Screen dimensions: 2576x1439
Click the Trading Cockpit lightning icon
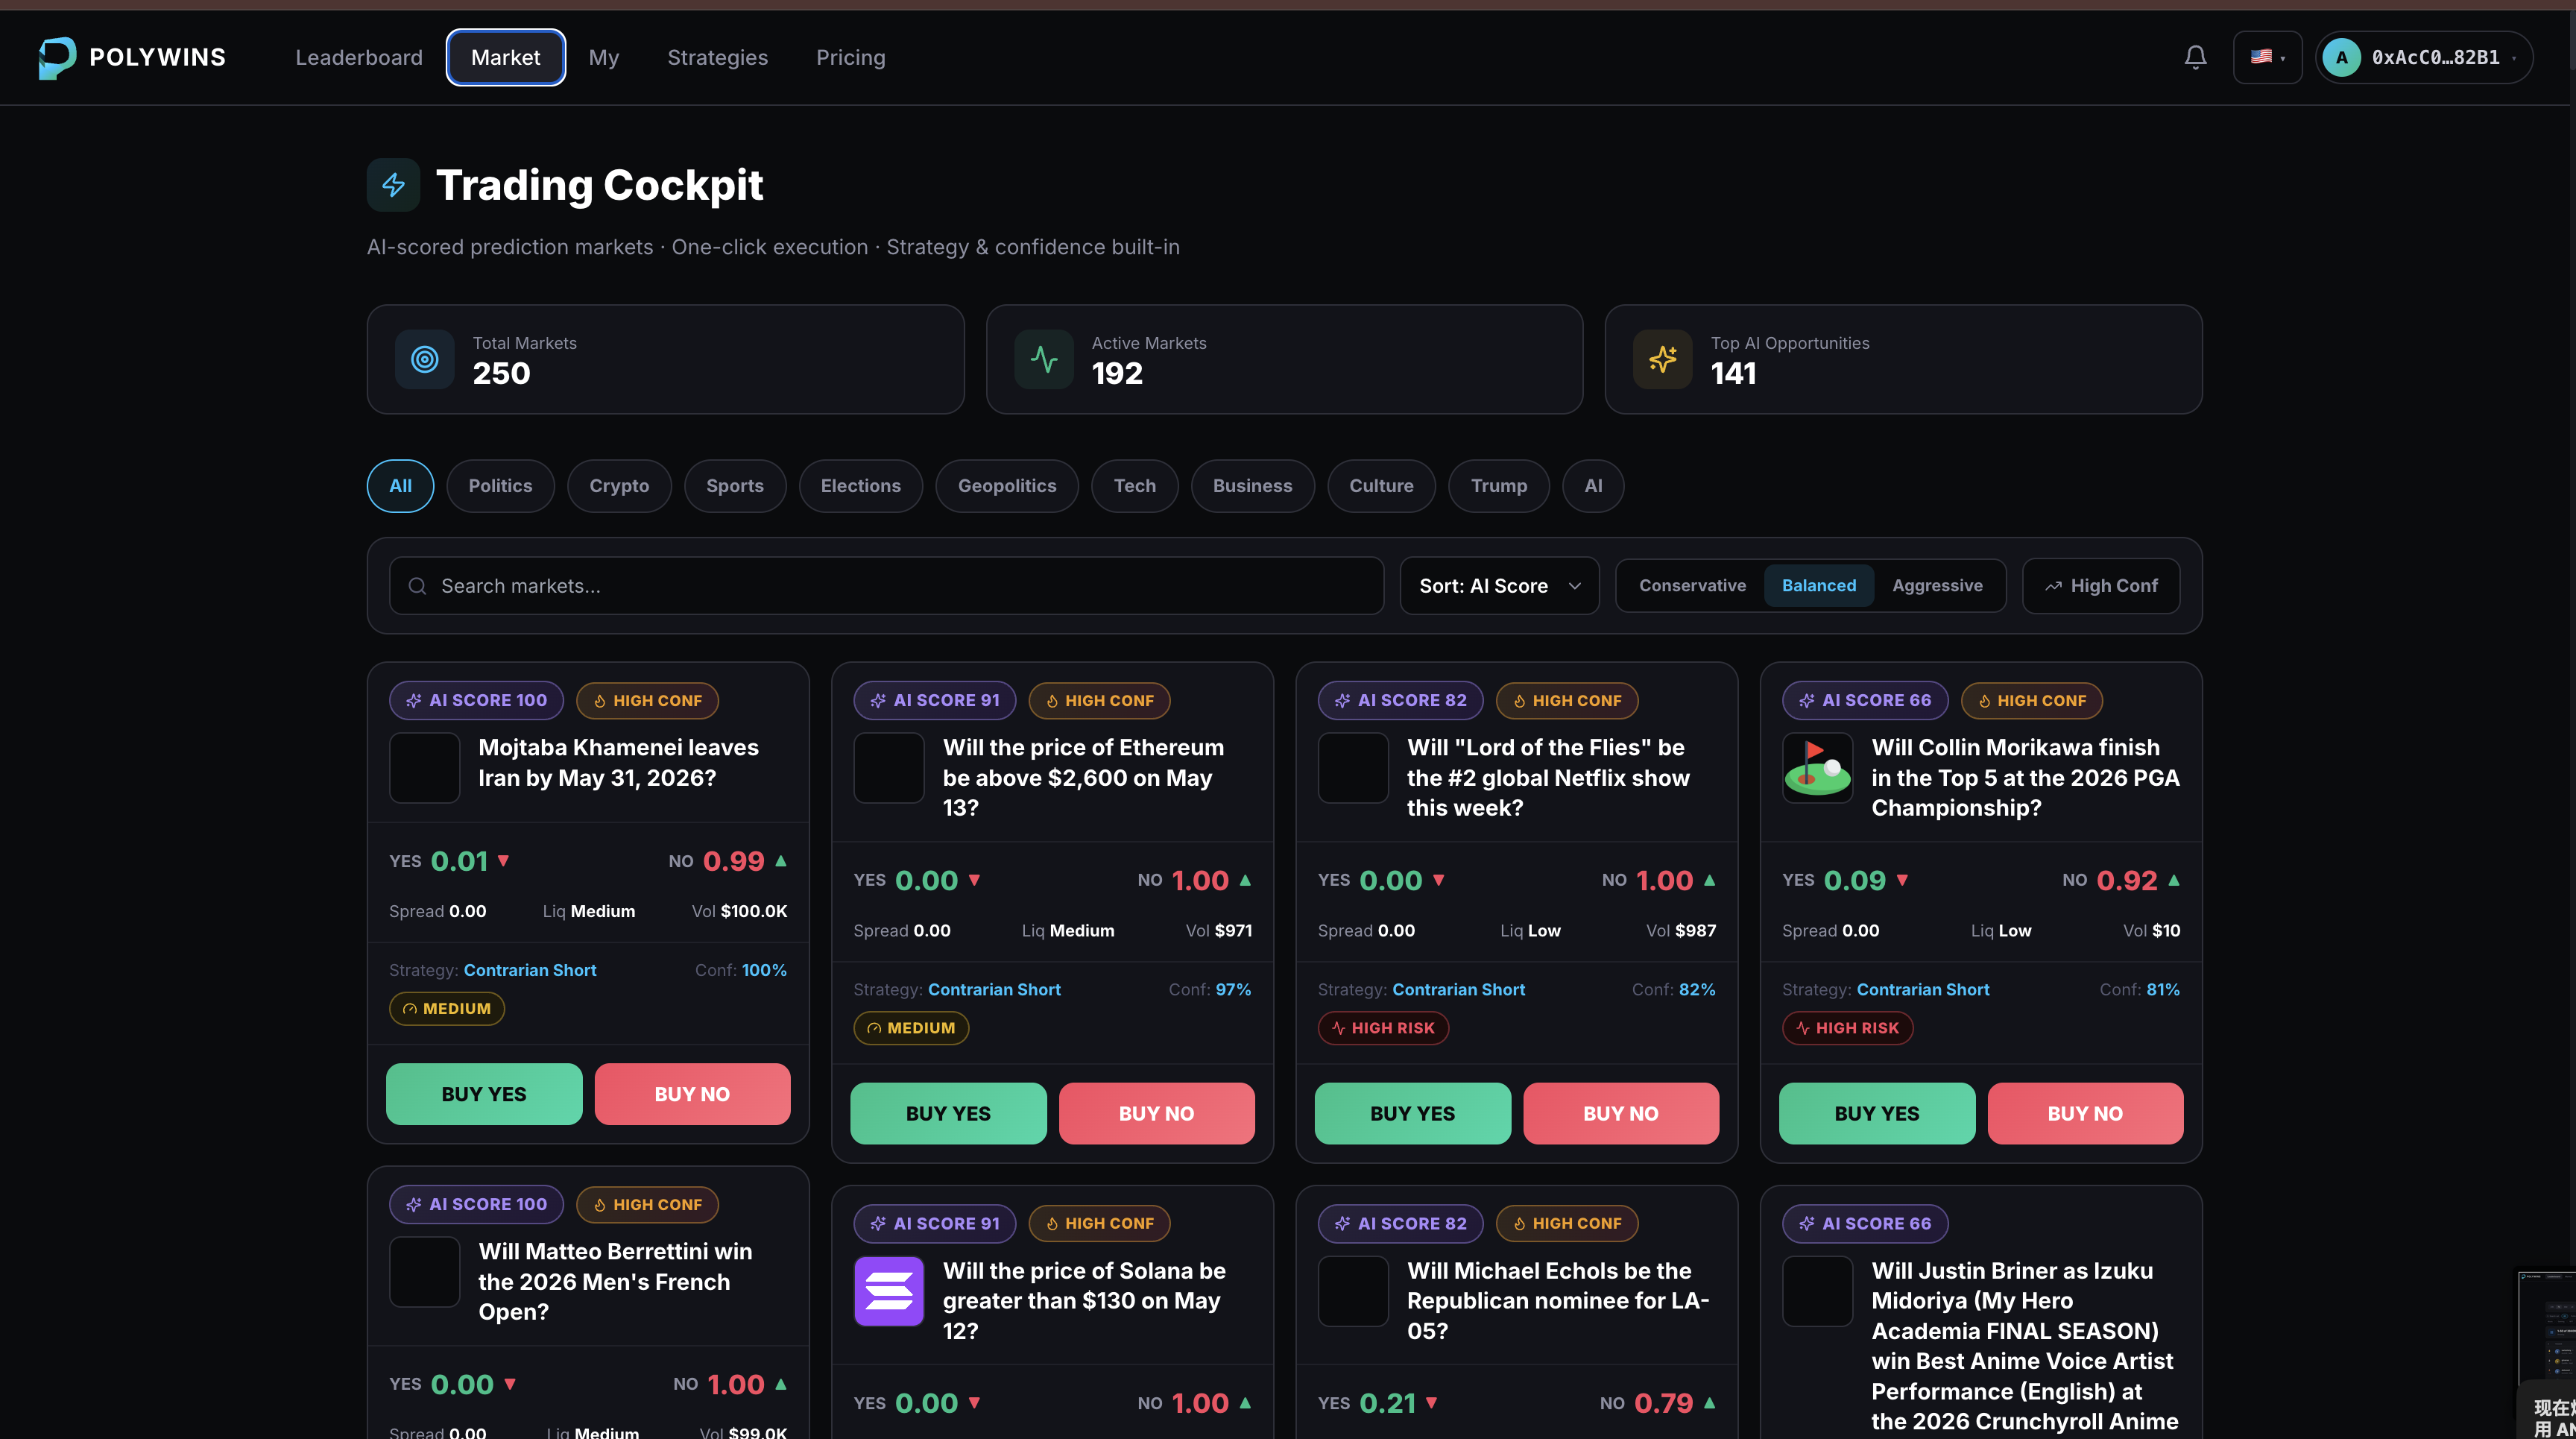(x=393, y=185)
